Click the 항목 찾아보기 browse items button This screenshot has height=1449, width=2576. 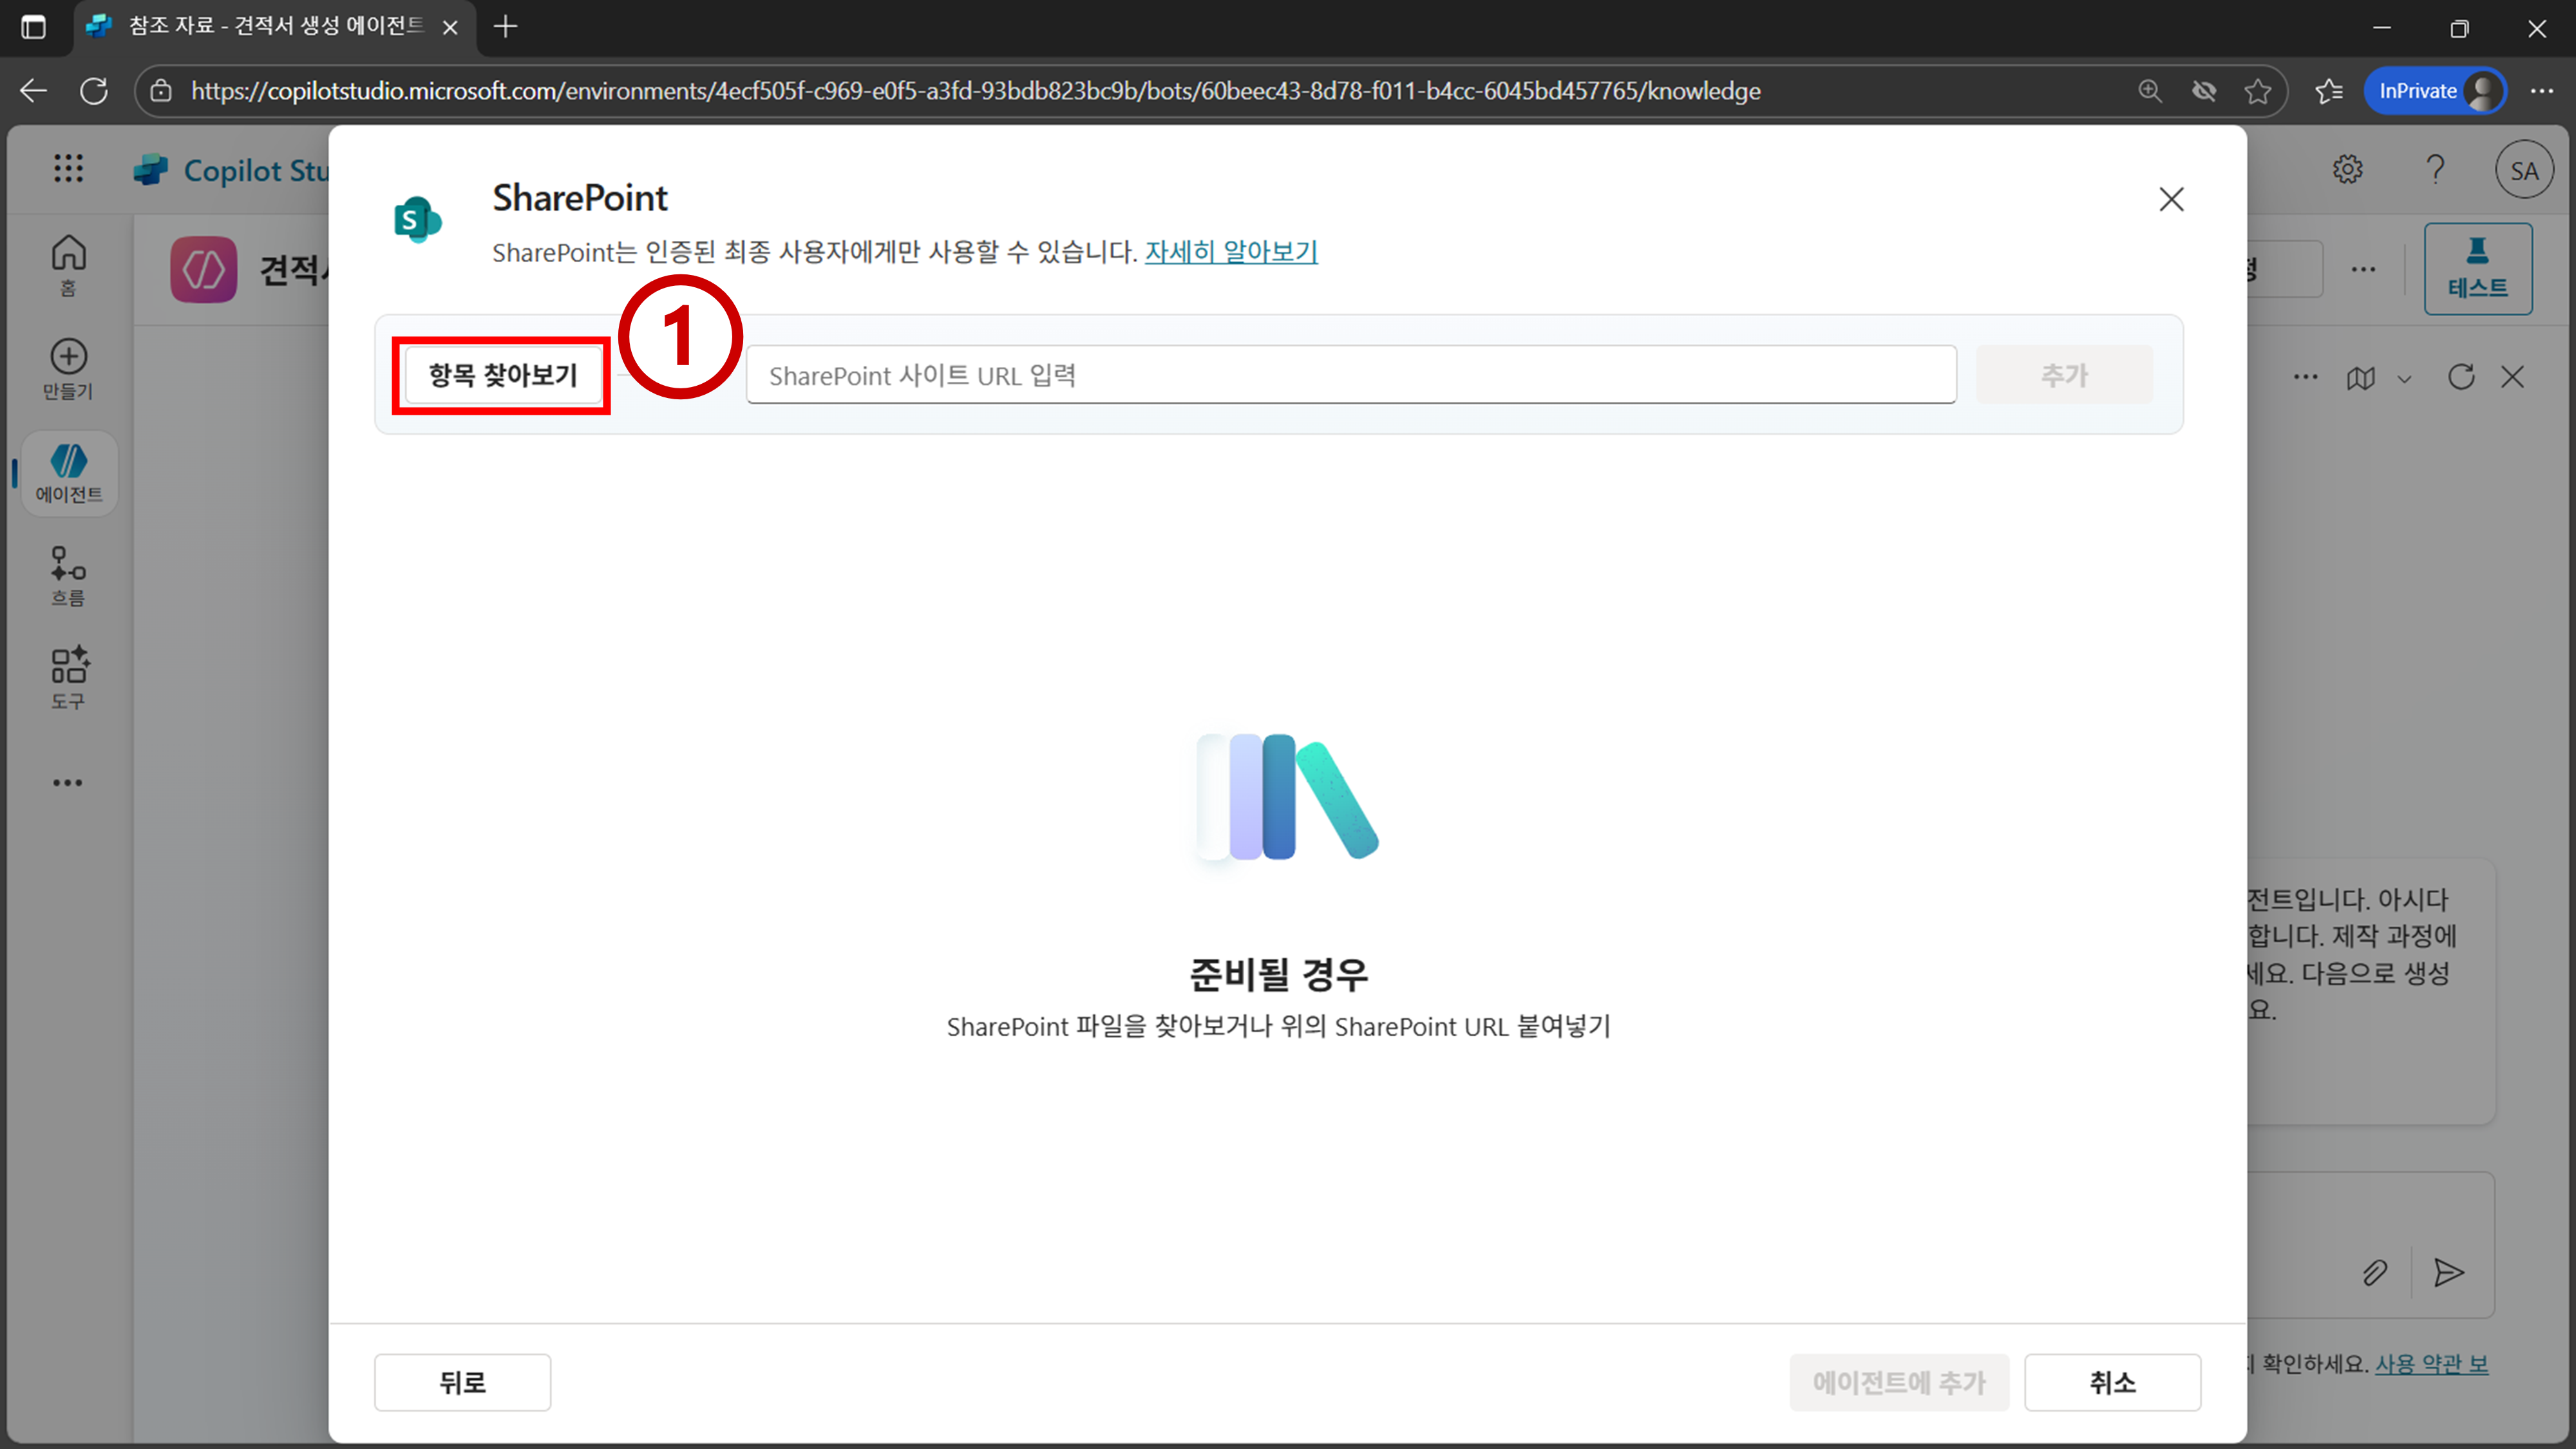[502, 375]
